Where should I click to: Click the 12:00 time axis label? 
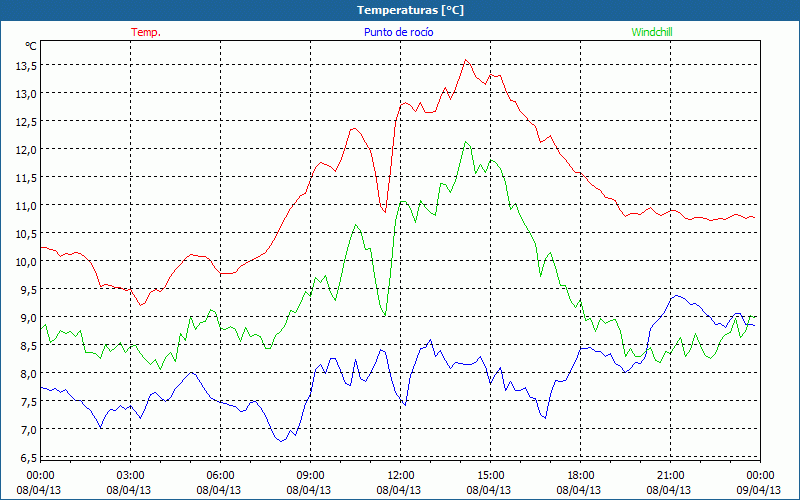[x=401, y=476]
